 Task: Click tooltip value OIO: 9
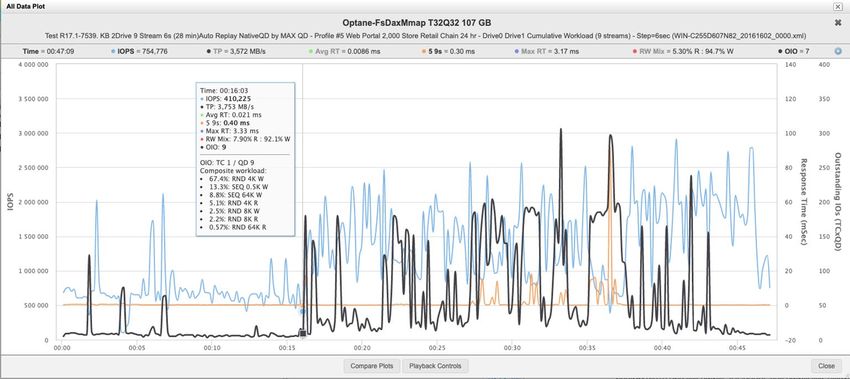(214, 147)
